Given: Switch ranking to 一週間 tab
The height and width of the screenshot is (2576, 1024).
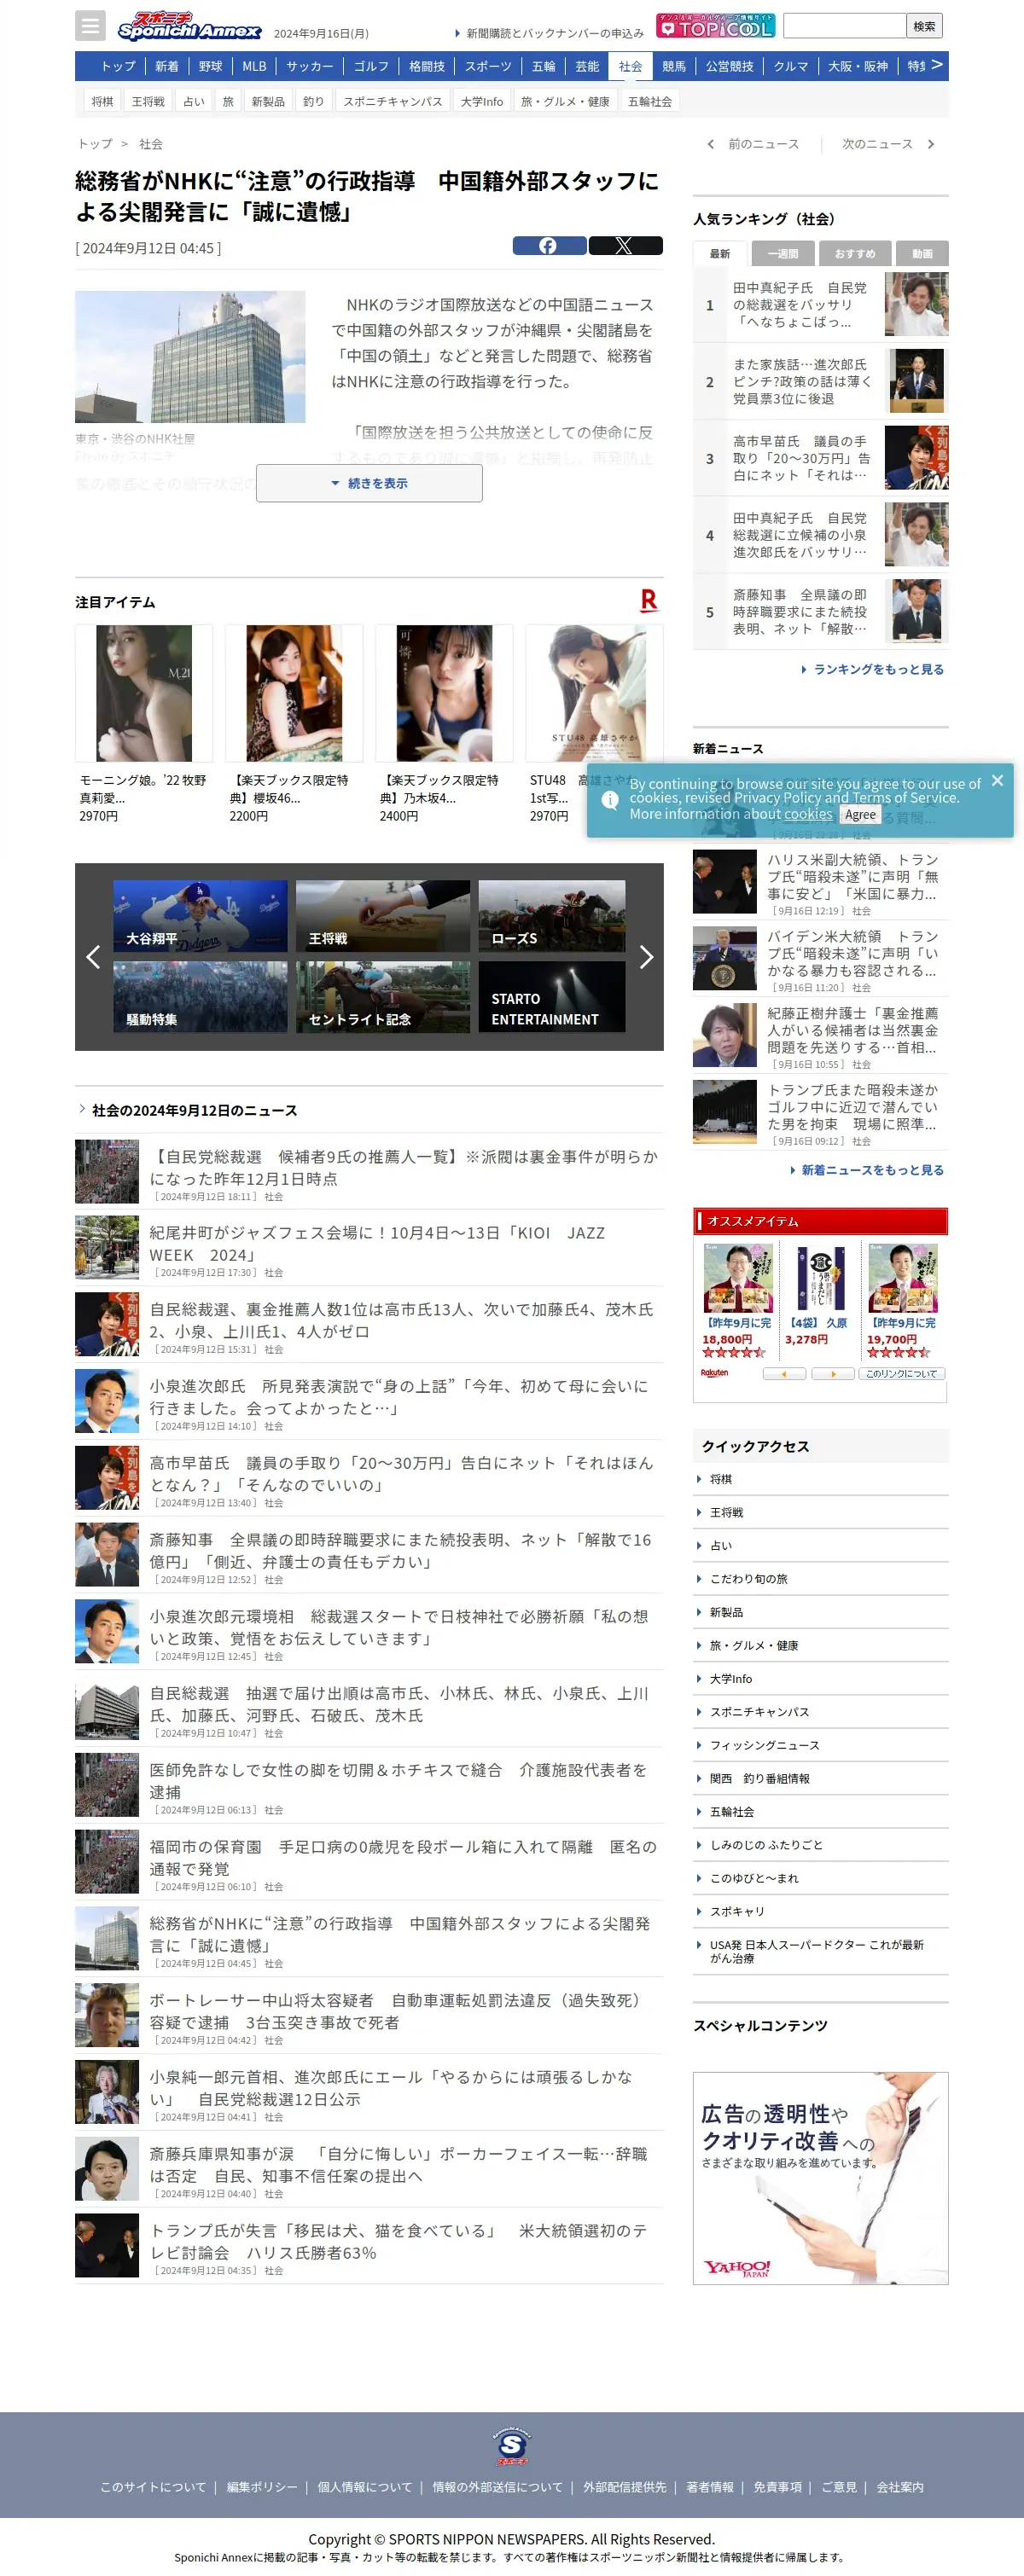Looking at the screenshot, I should point(782,254).
